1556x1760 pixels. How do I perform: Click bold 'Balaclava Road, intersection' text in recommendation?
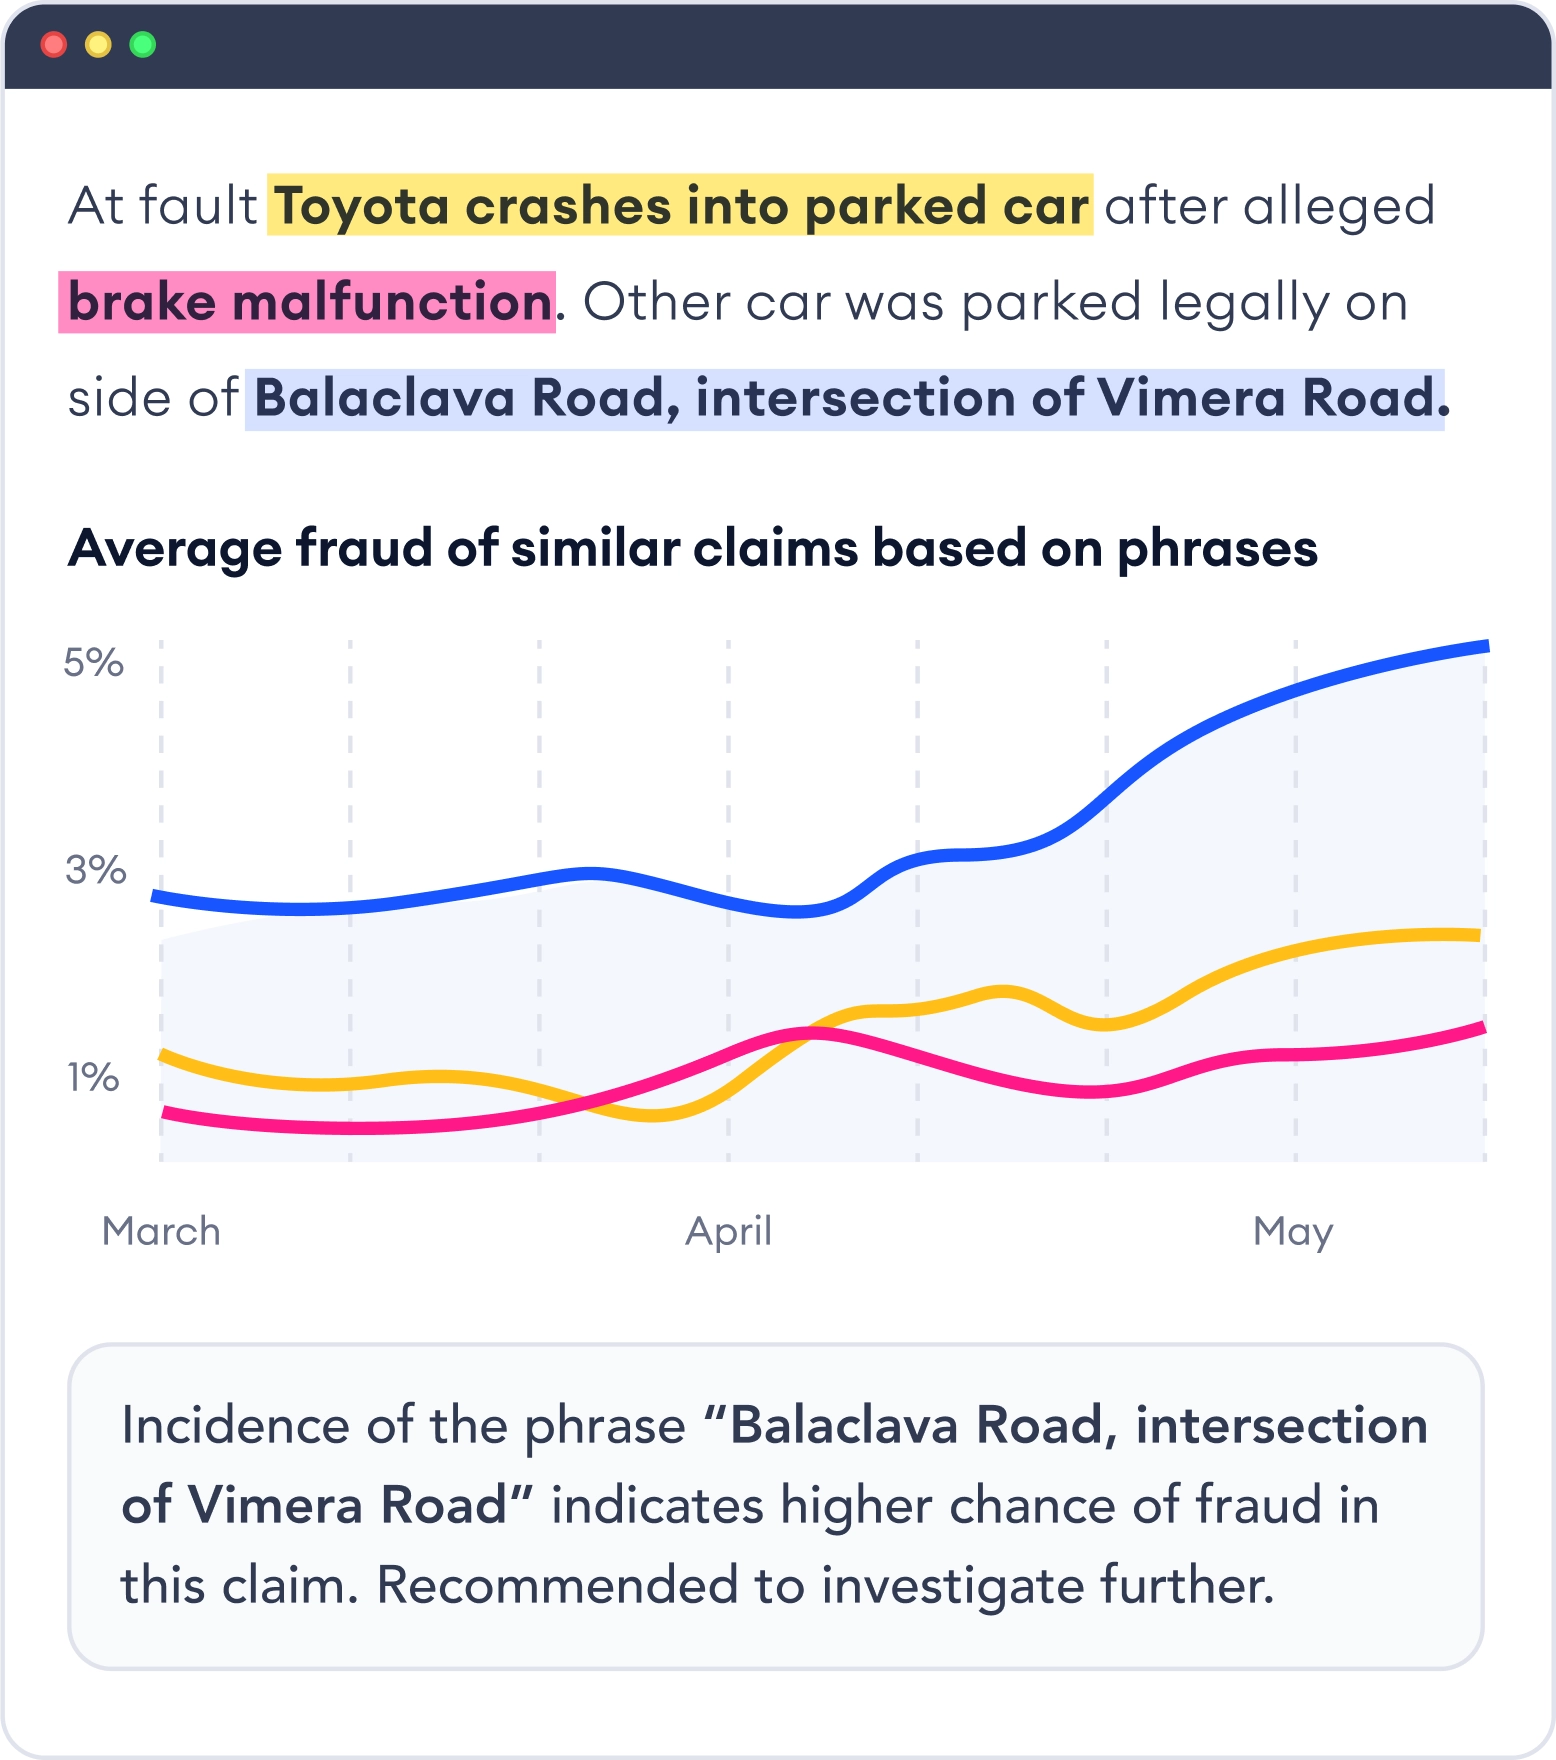coord(1080,1426)
